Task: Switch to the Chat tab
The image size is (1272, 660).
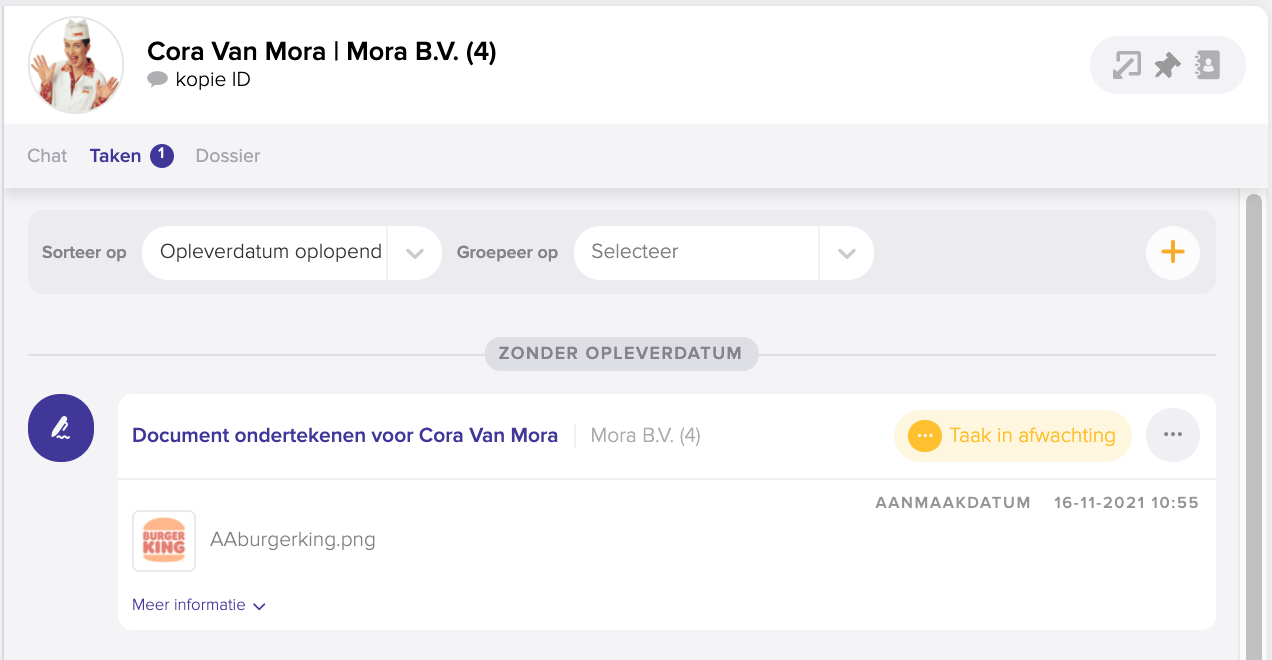Action: click(47, 156)
